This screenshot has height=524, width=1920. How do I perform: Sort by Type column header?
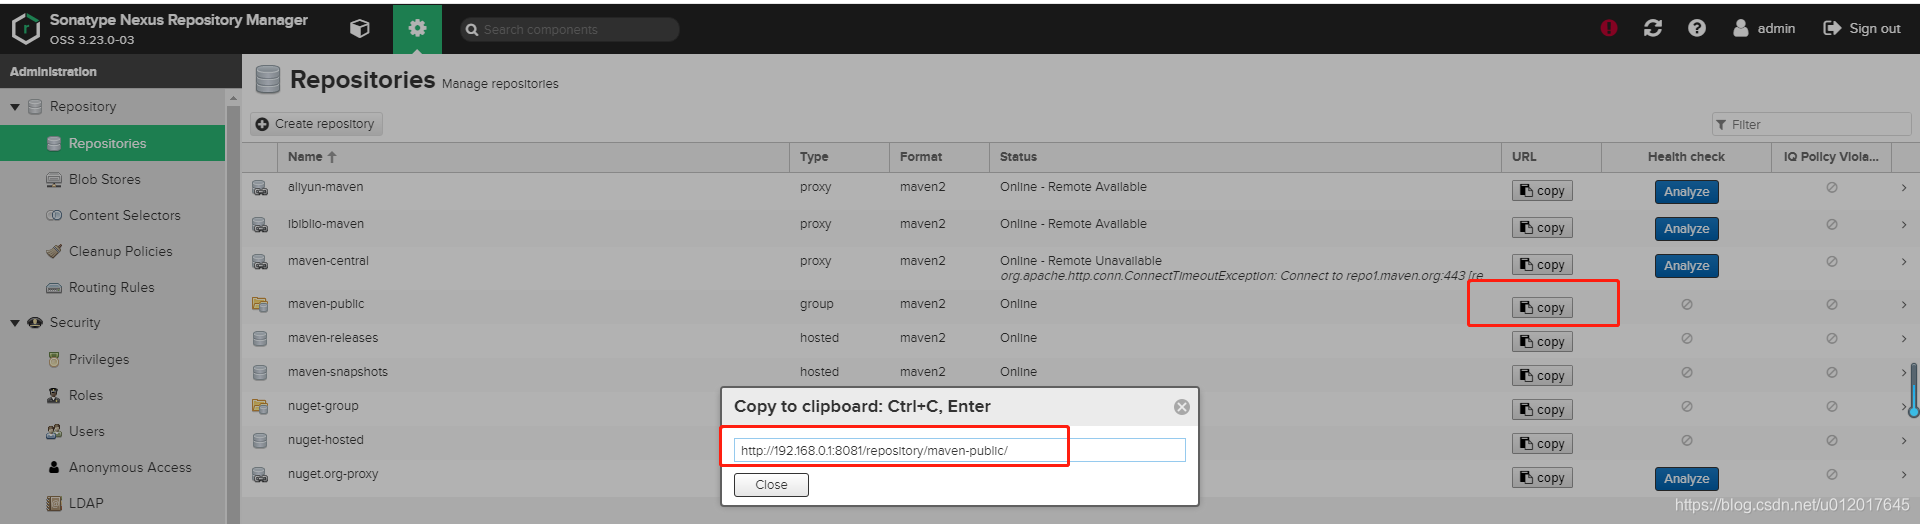tap(840, 157)
